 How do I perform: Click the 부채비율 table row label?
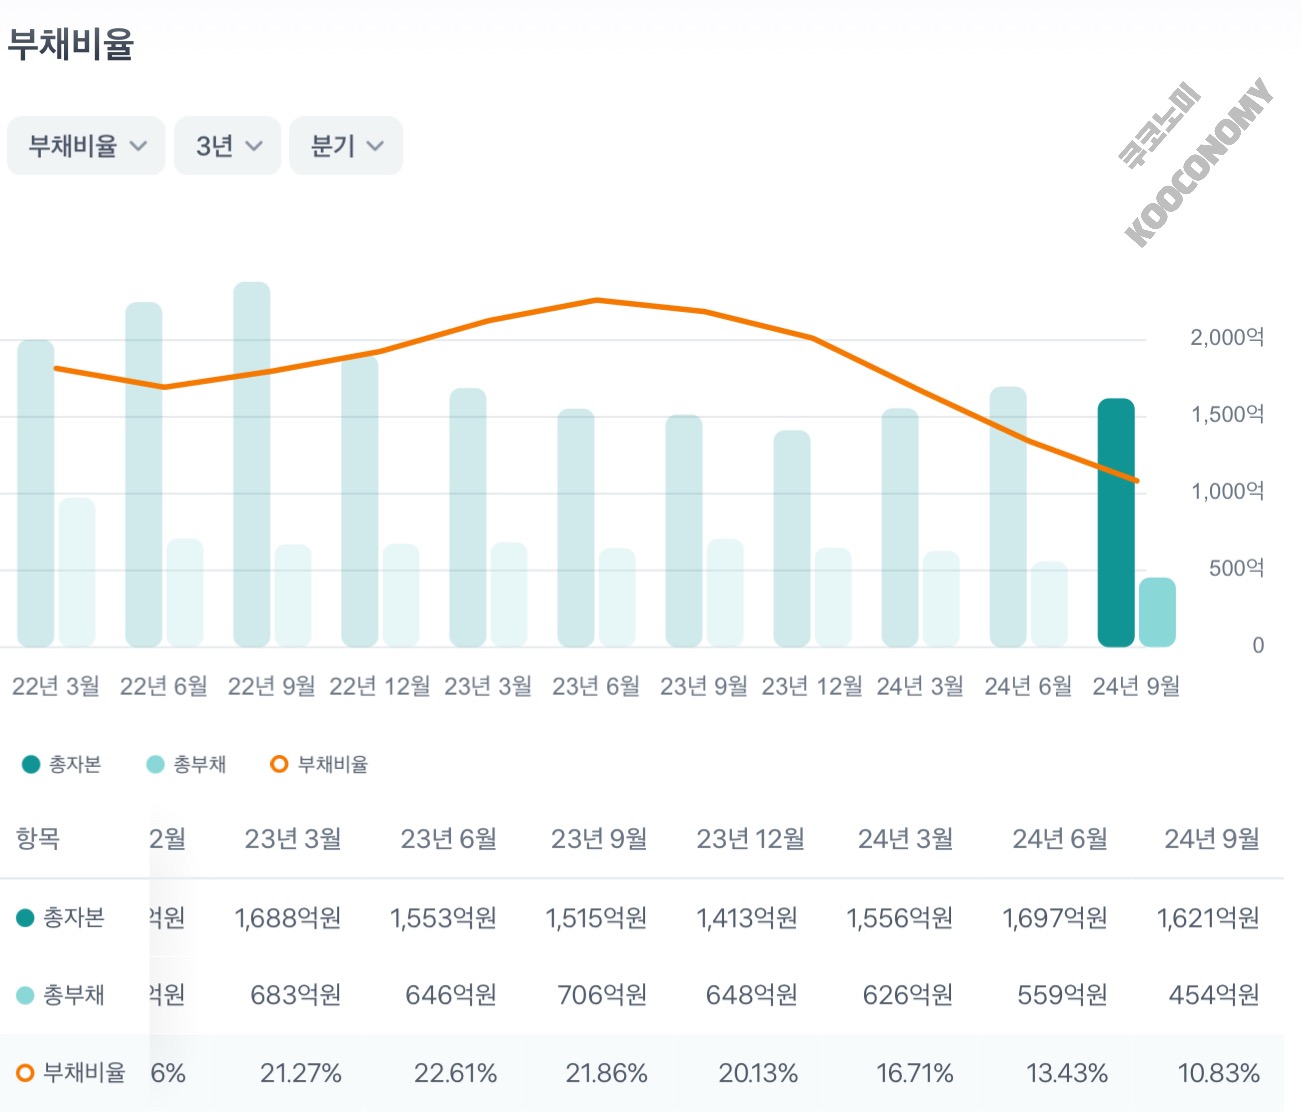click(71, 1073)
